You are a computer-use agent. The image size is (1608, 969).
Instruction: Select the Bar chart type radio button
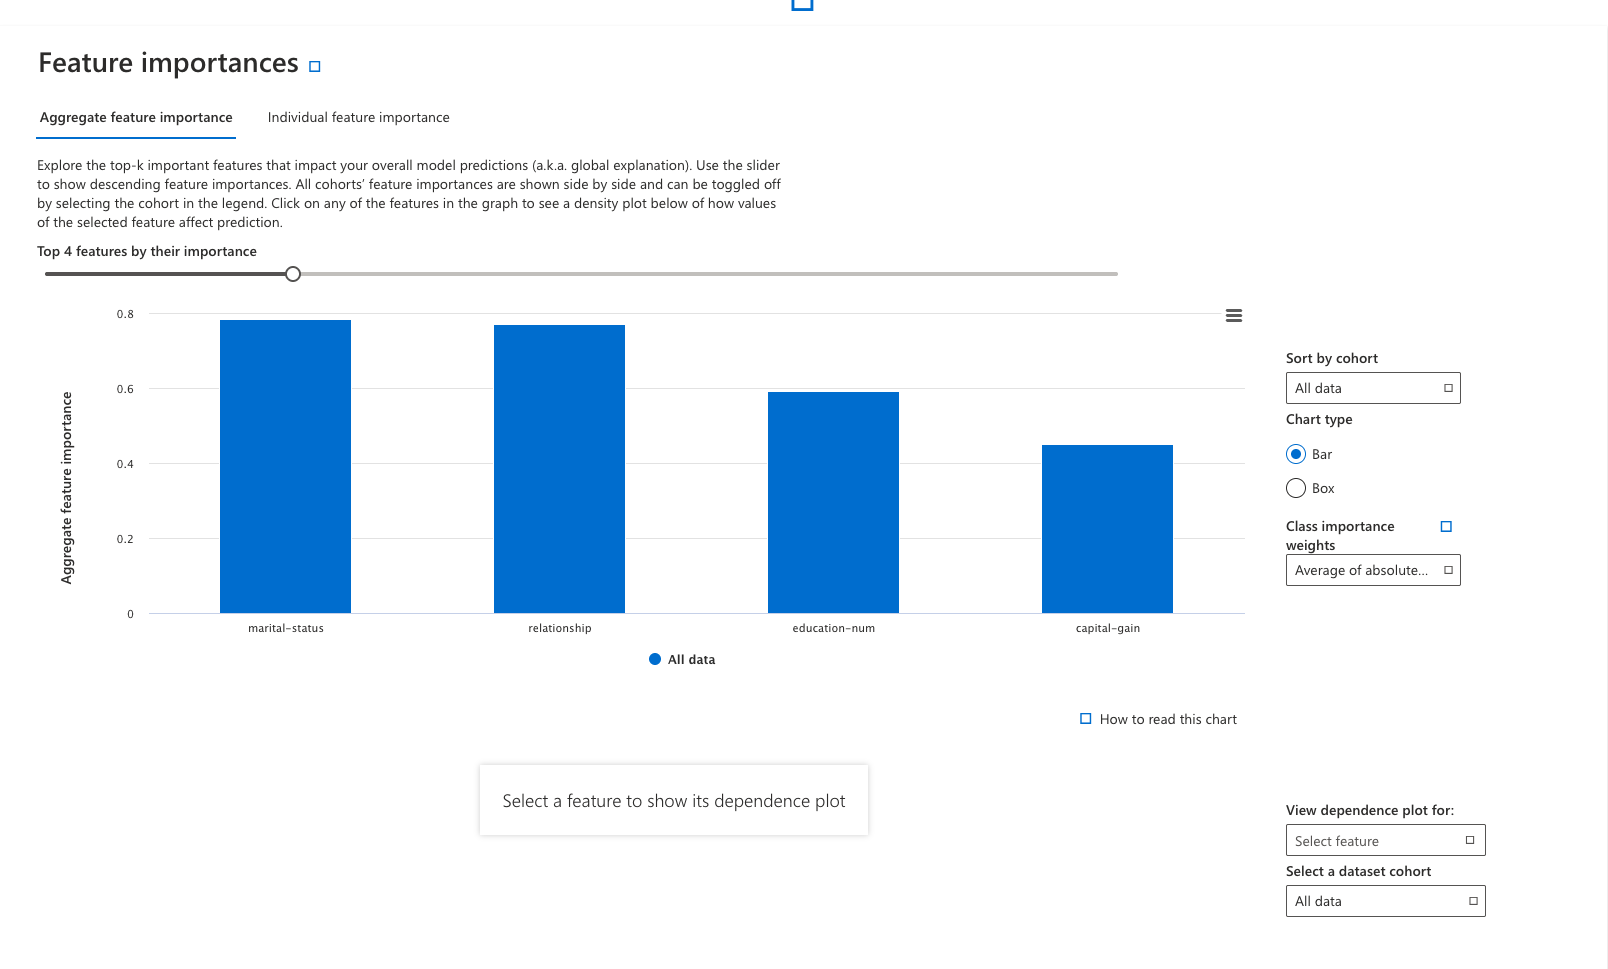click(1296, 454)
